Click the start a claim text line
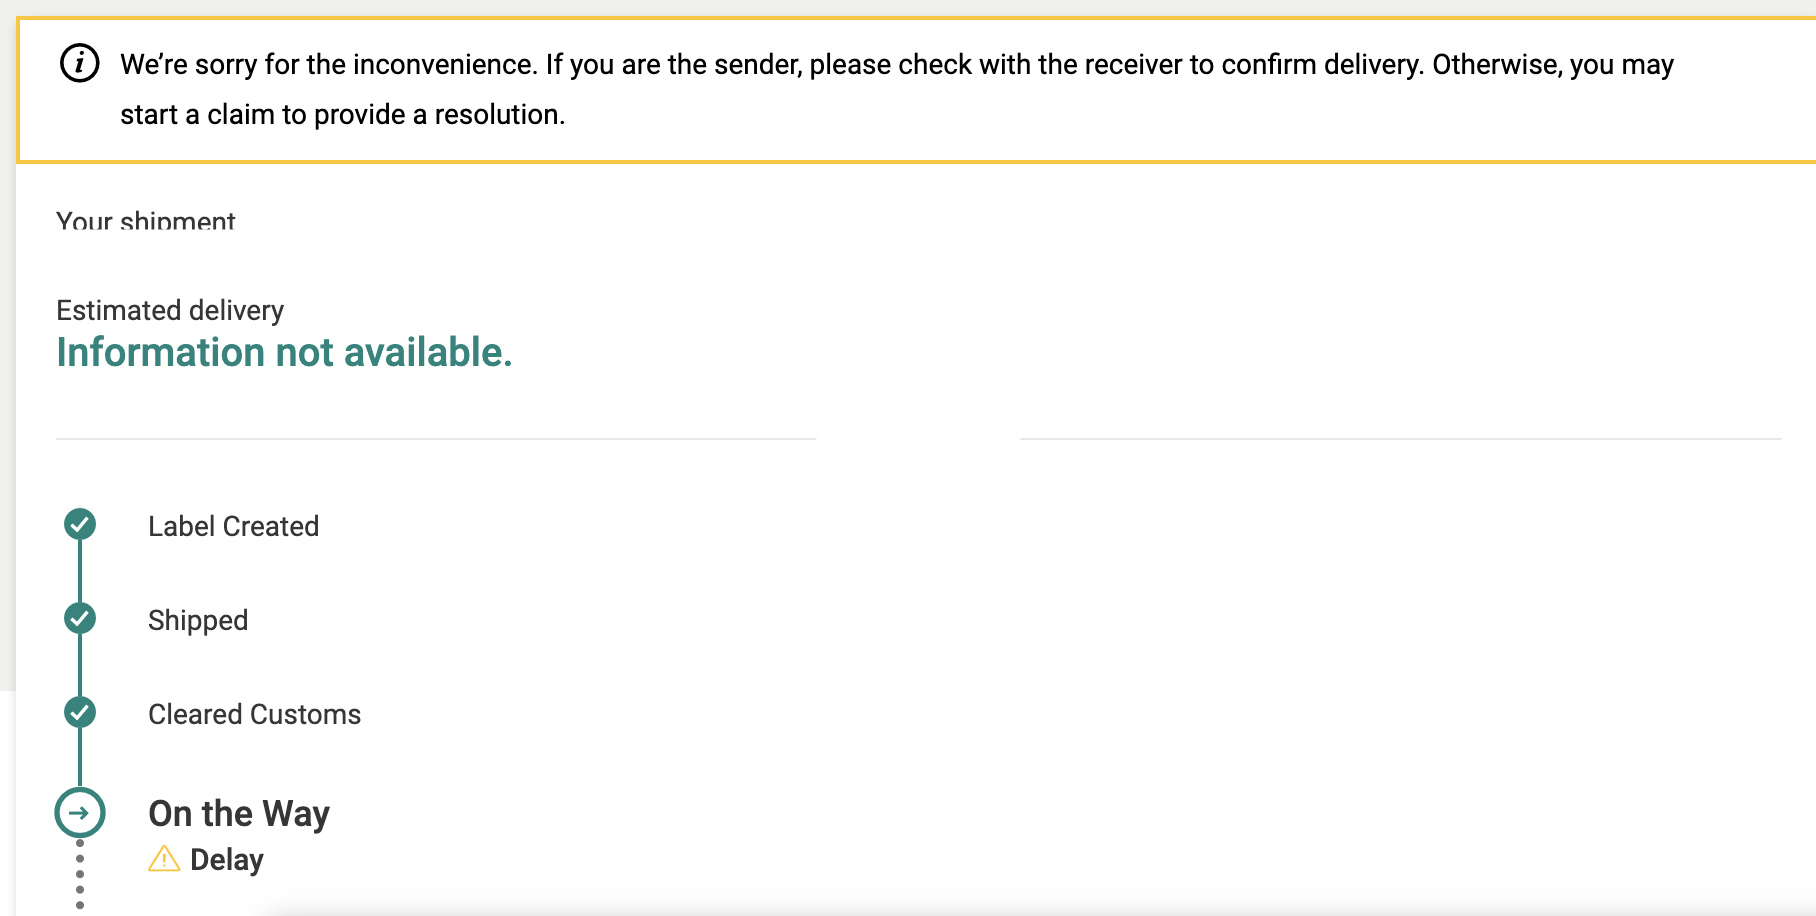Viewport: 1816px width, 916px height. pyautogui.click(x=342, y=115)
